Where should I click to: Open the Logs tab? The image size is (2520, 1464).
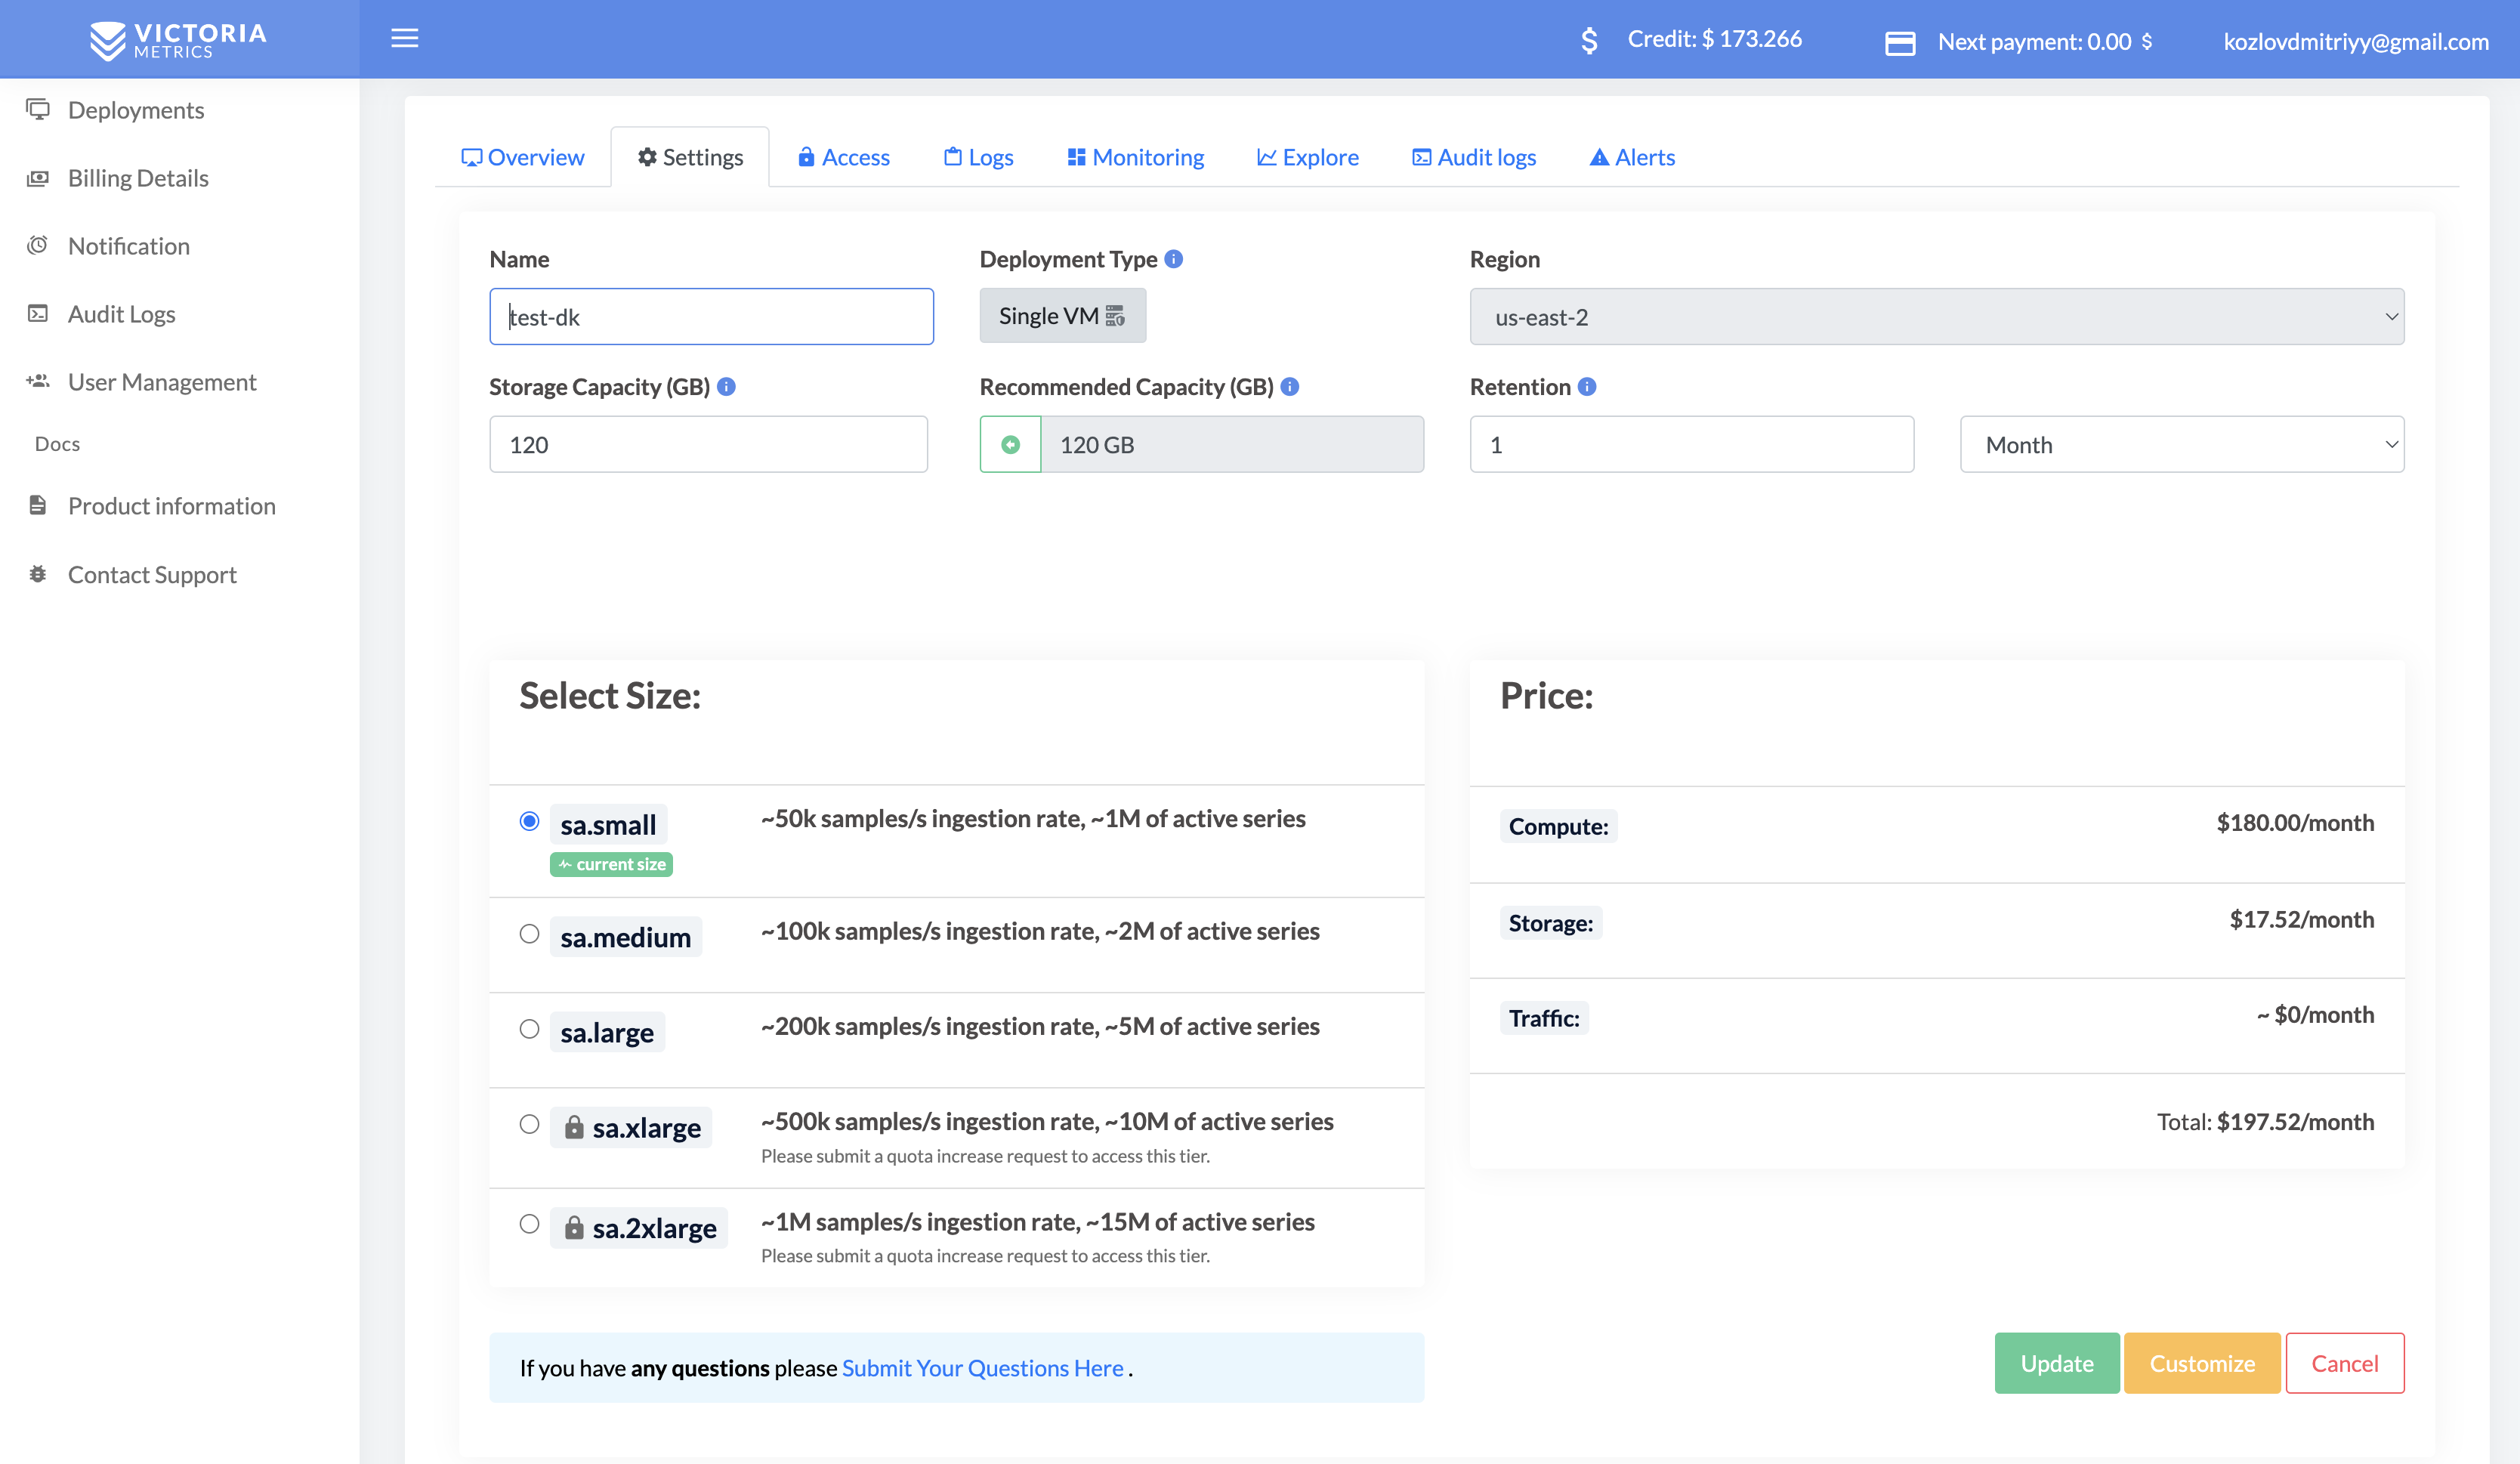[978, 157]
